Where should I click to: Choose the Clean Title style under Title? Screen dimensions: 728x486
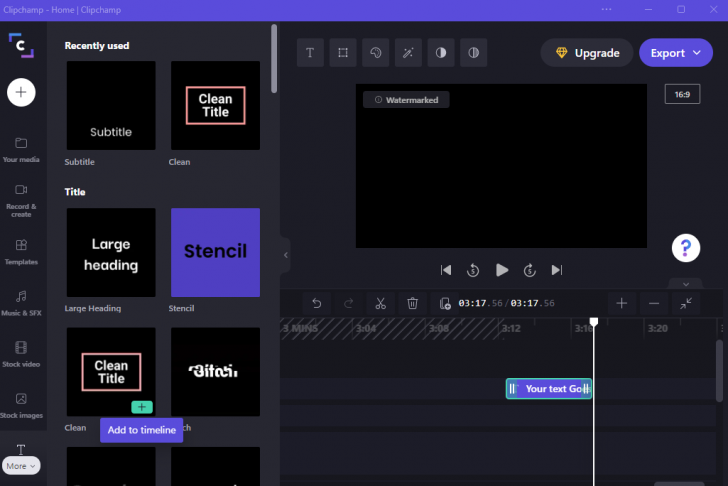(x=111, y=372)
